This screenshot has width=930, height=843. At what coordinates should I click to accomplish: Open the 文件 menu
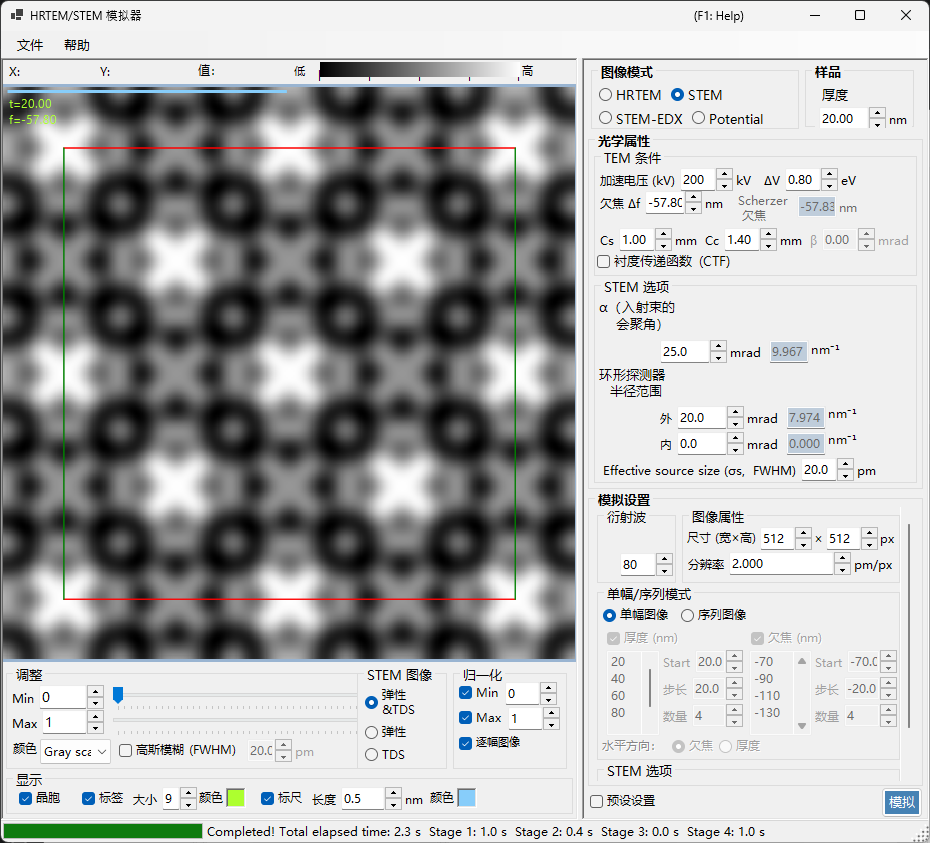[x=30, y=45]
